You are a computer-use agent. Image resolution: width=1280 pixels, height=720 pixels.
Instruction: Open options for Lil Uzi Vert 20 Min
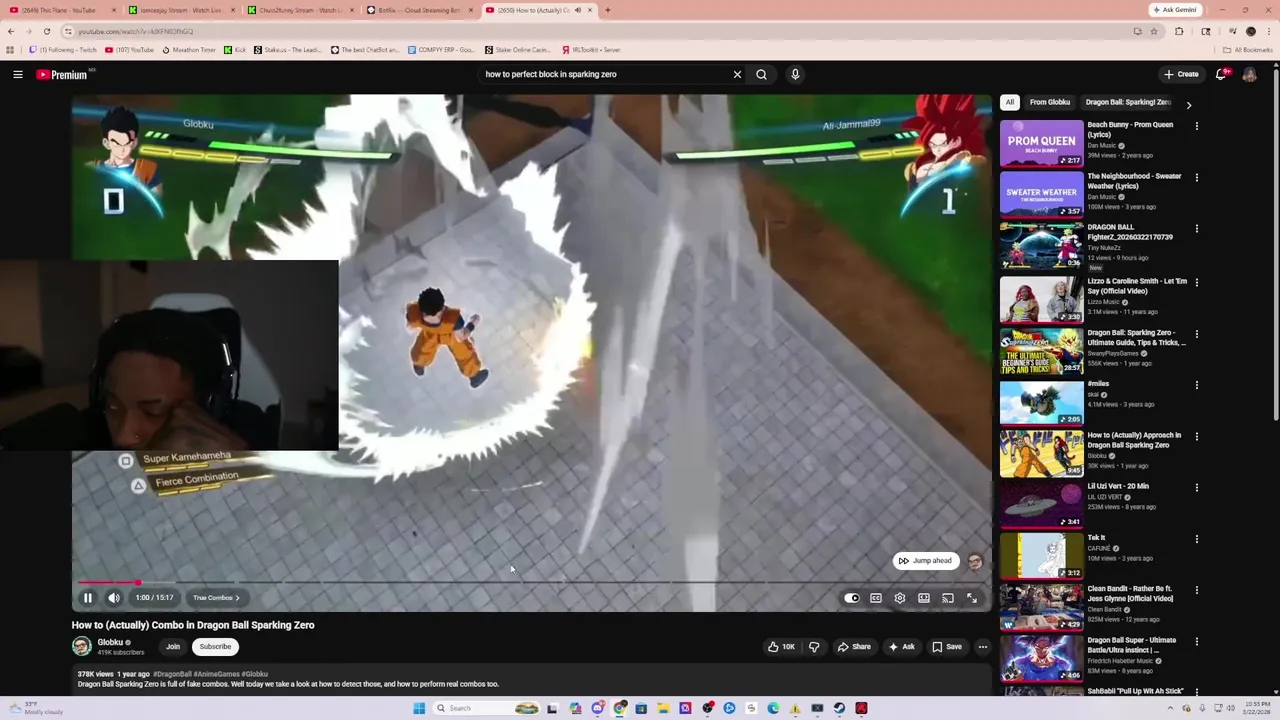(x=1196, y=488)
